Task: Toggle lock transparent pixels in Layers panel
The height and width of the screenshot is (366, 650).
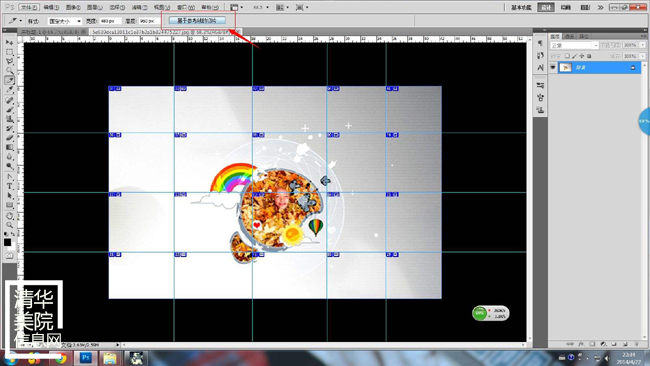Action: (567, 56)
